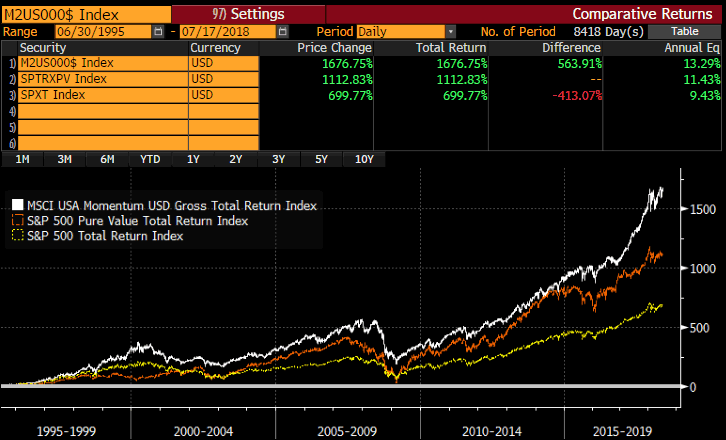Select the 1M time range tab
The image size is (726, 440).
click(22, 159)
